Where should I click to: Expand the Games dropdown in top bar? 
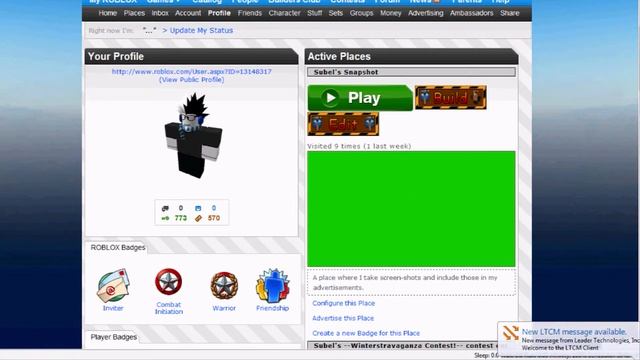coord(163,2)
